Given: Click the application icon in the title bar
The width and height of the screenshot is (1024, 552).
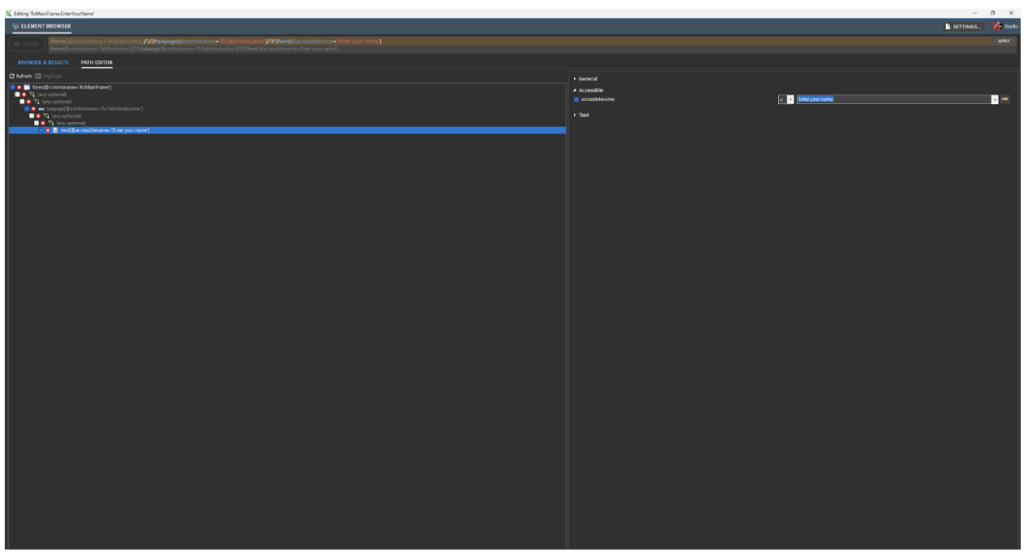Looking at the screenshot, I should [8, 13].
